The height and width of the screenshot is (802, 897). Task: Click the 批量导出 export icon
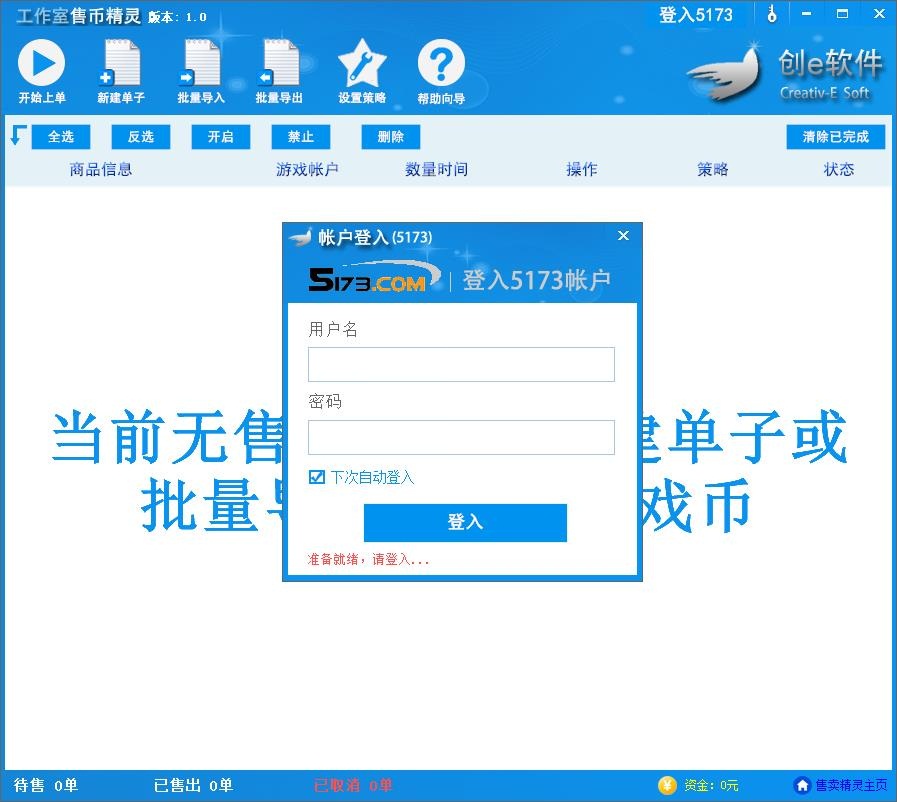tap(279, 62)
